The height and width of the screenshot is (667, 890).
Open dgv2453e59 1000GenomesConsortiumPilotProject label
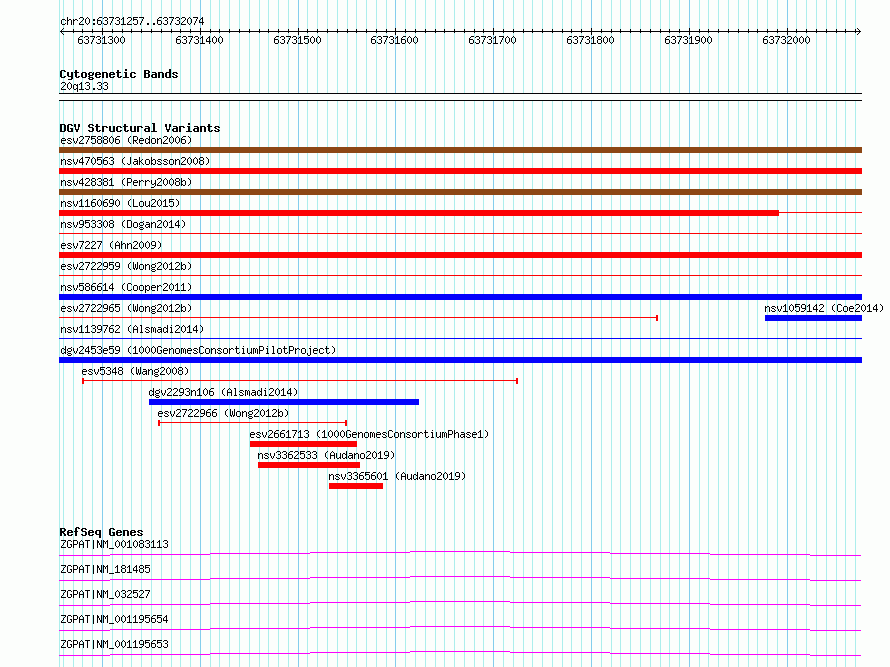[x=198, y=350]
